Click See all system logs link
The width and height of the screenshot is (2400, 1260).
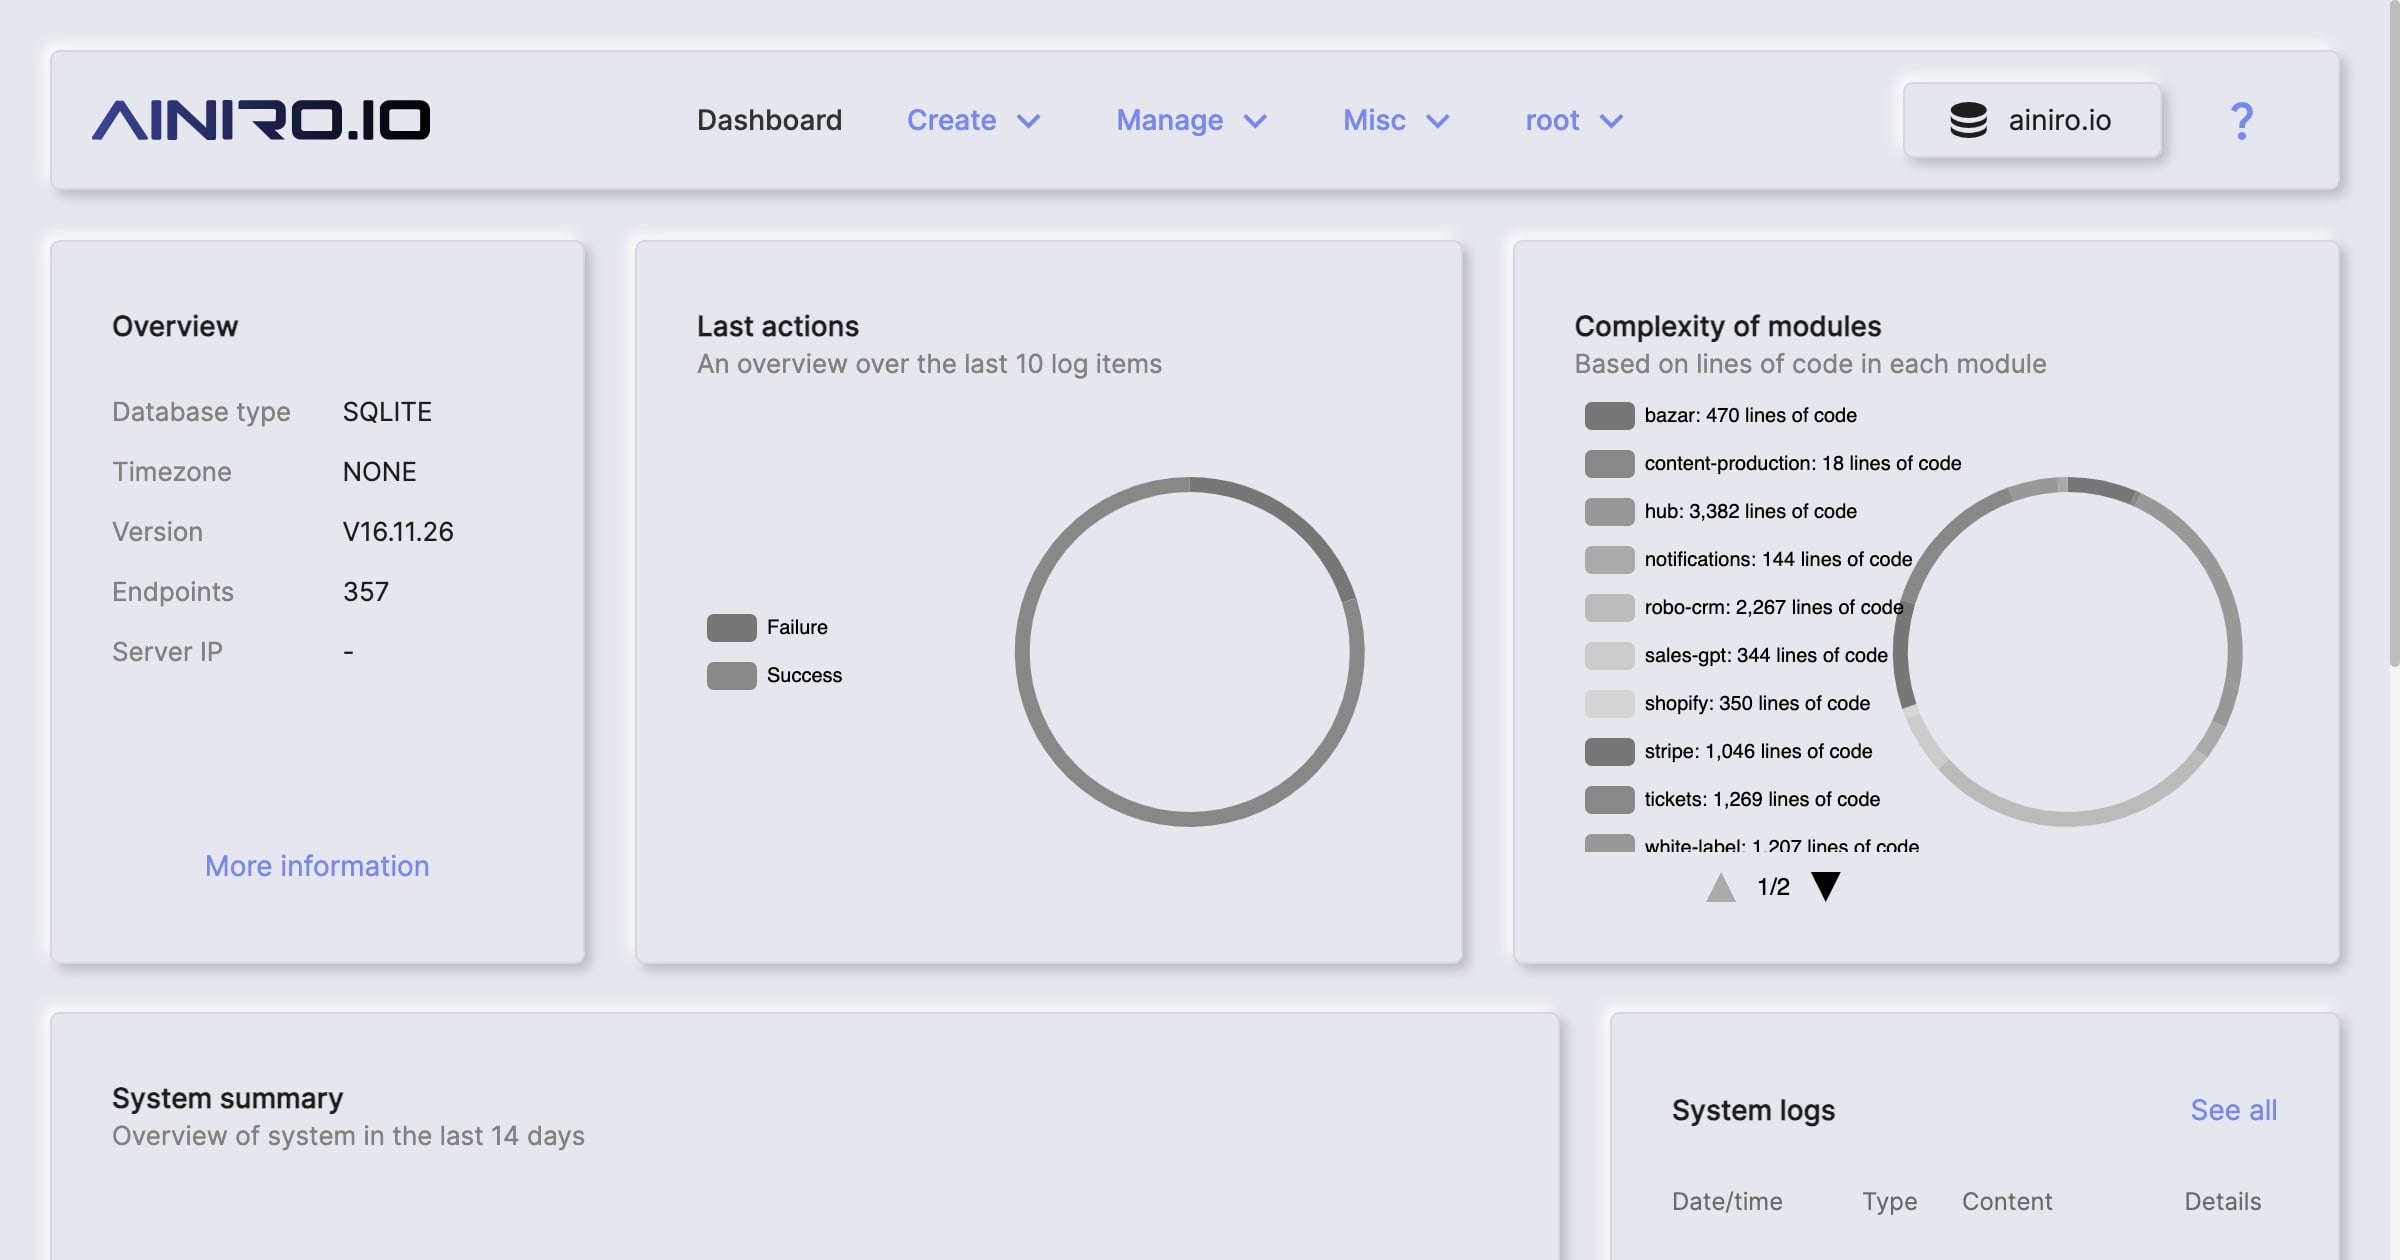coord(2233,1110)
